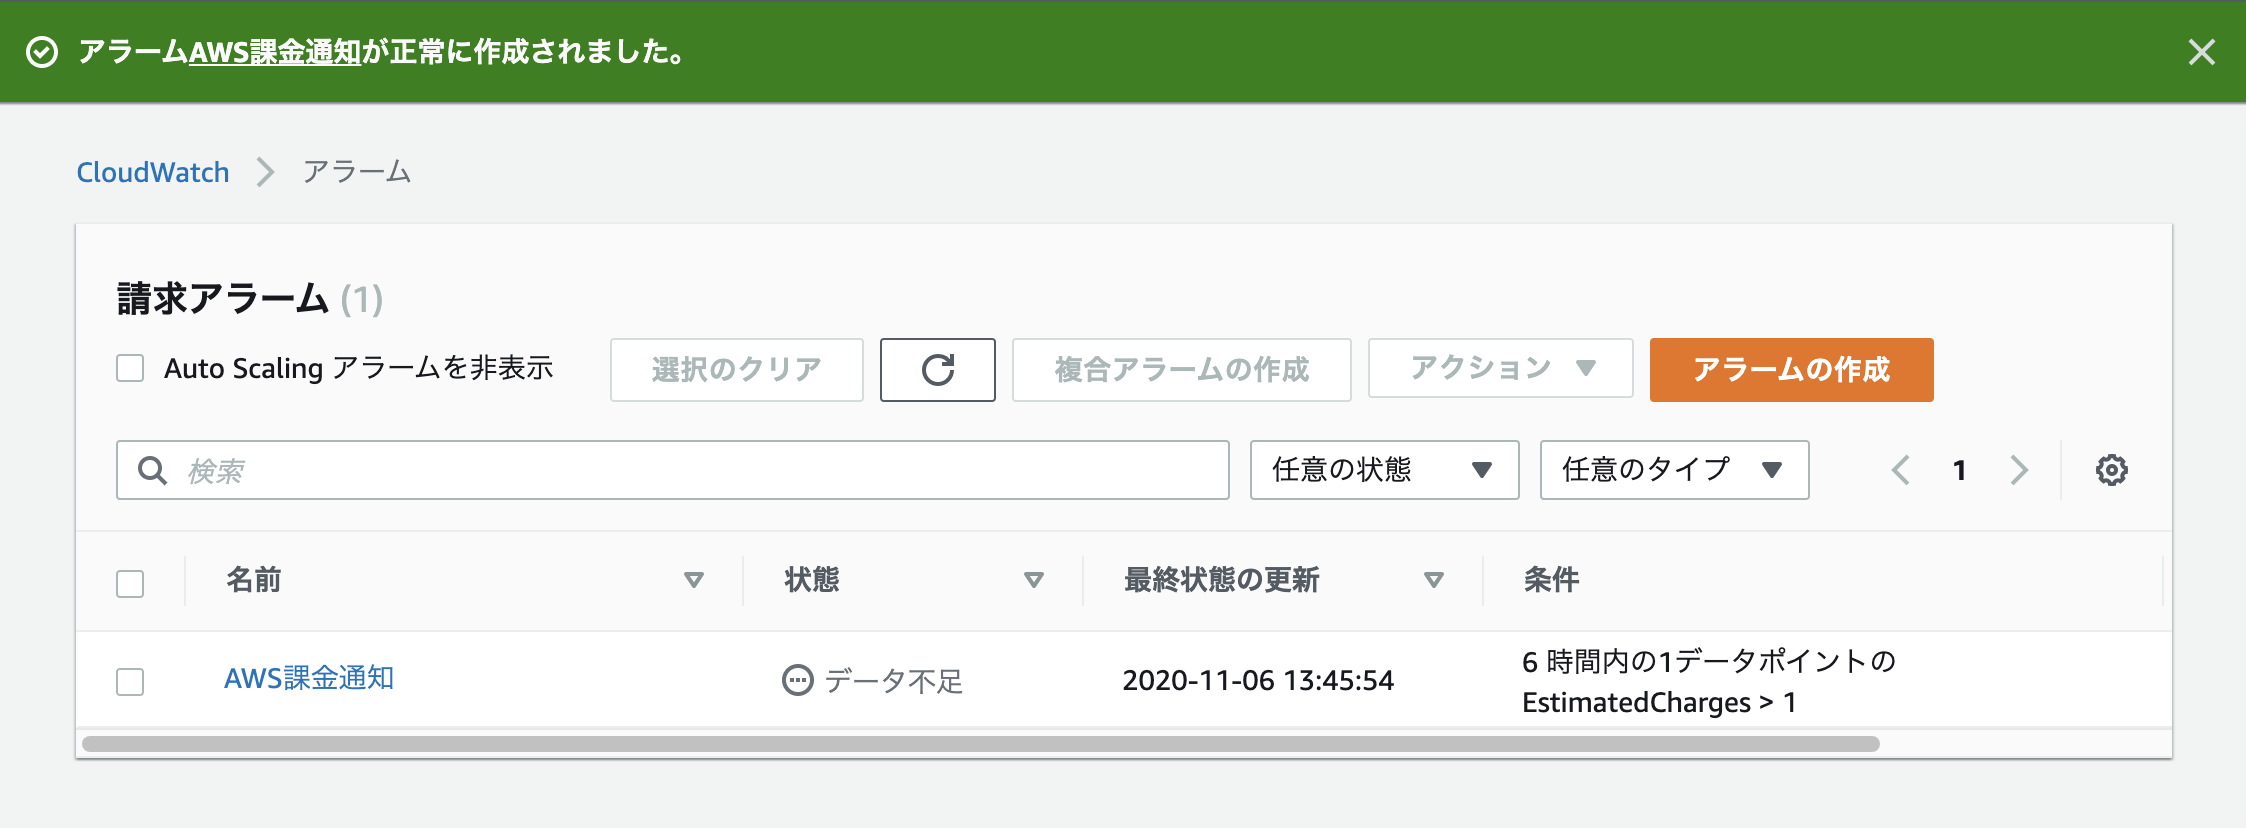Sort by 最終状態の更新 column arrow
This screenshot has width=2246, height=828.
1434,580
